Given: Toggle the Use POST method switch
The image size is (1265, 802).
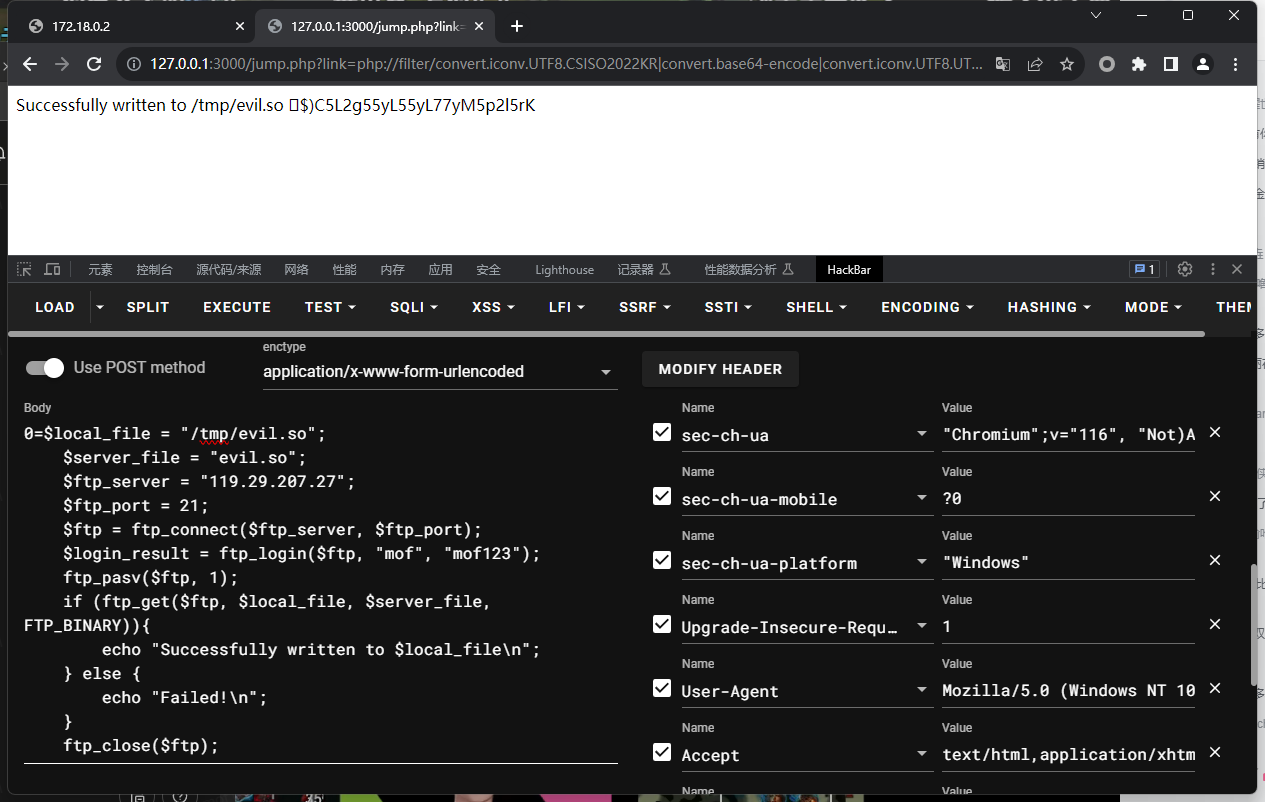Looking at the screenshot, I should (x=45, y=368).
